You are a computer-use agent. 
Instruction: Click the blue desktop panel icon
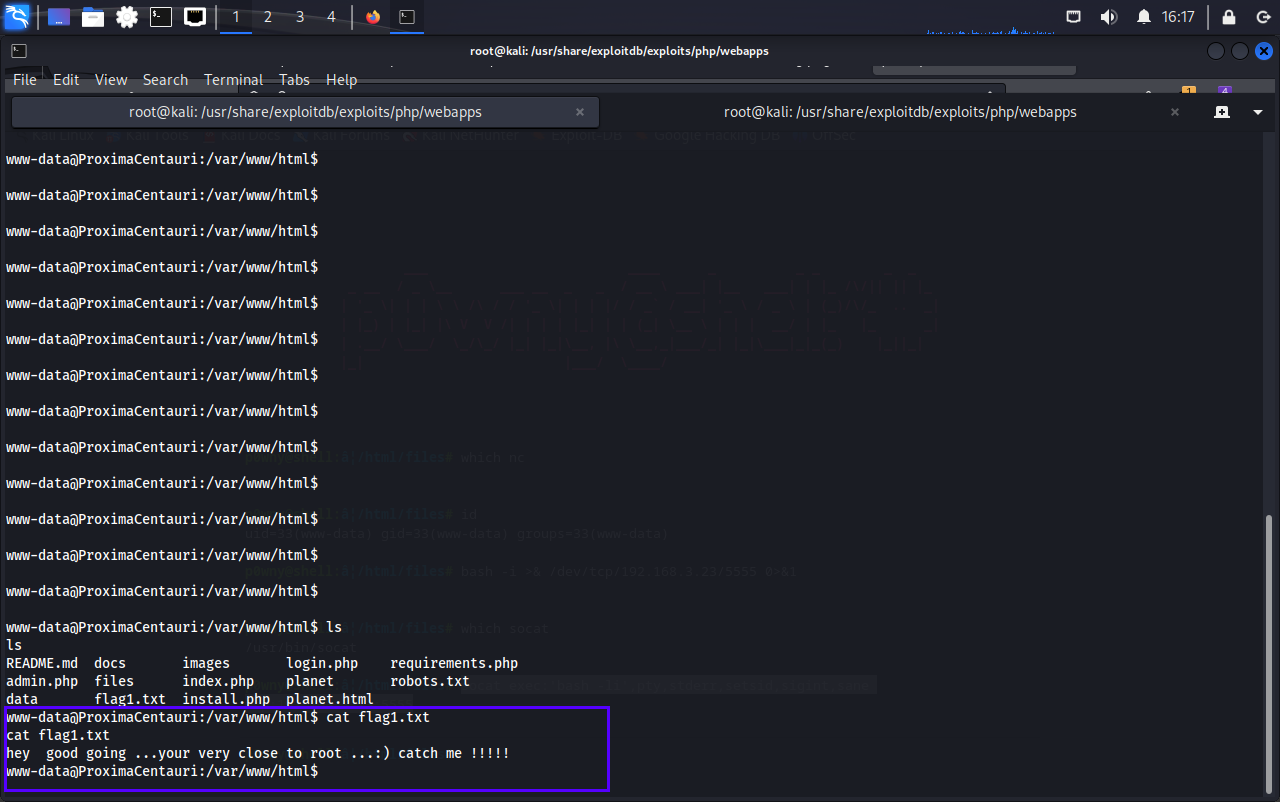coord(59,17)
